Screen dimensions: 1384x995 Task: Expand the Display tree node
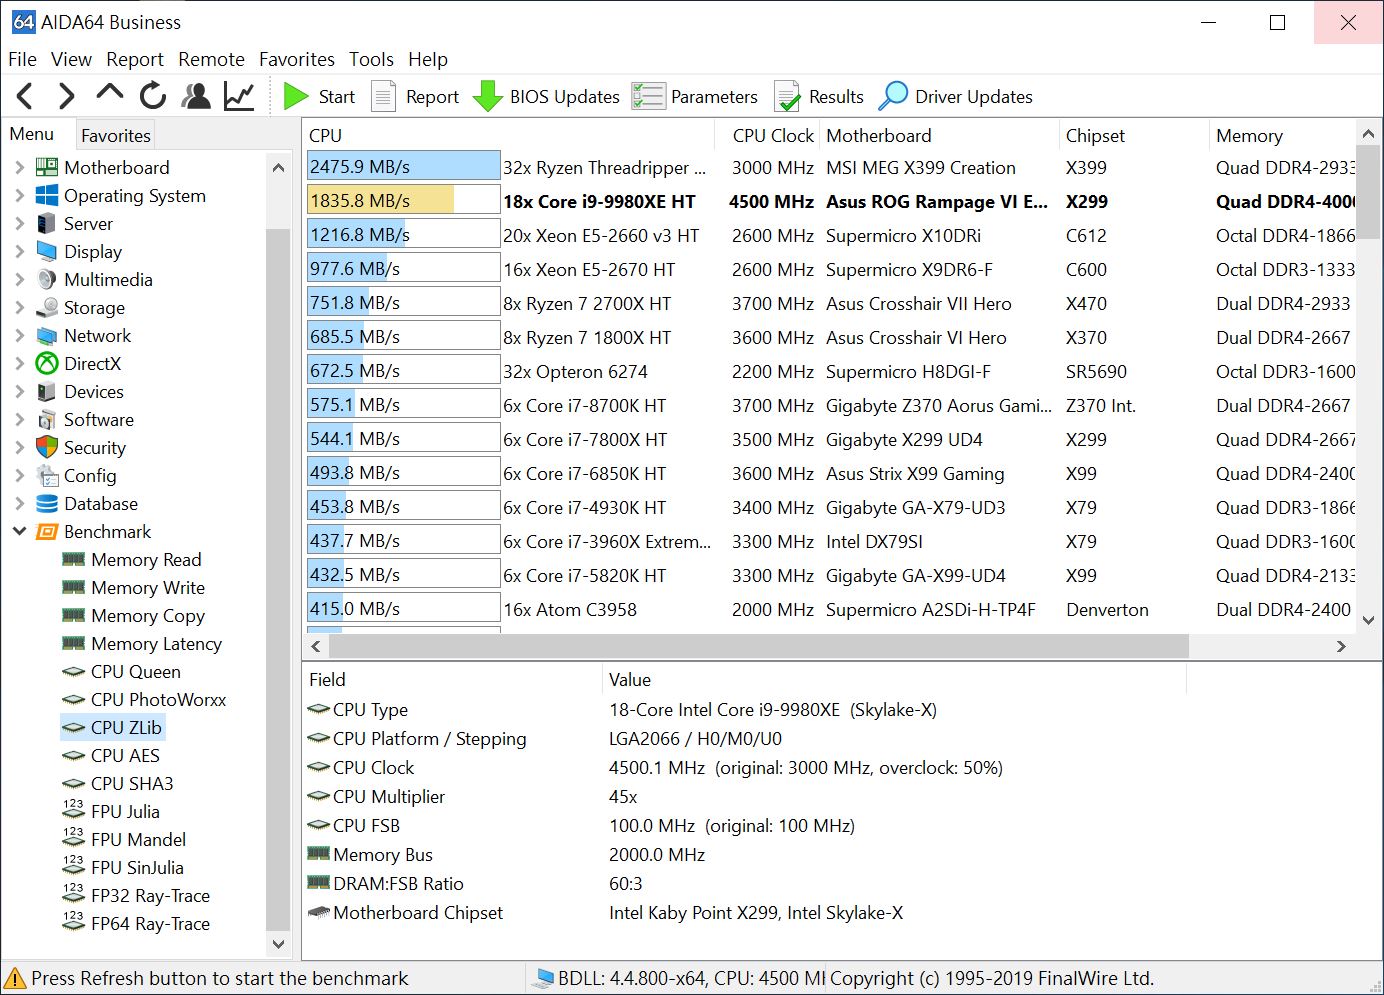coord(19,251)
